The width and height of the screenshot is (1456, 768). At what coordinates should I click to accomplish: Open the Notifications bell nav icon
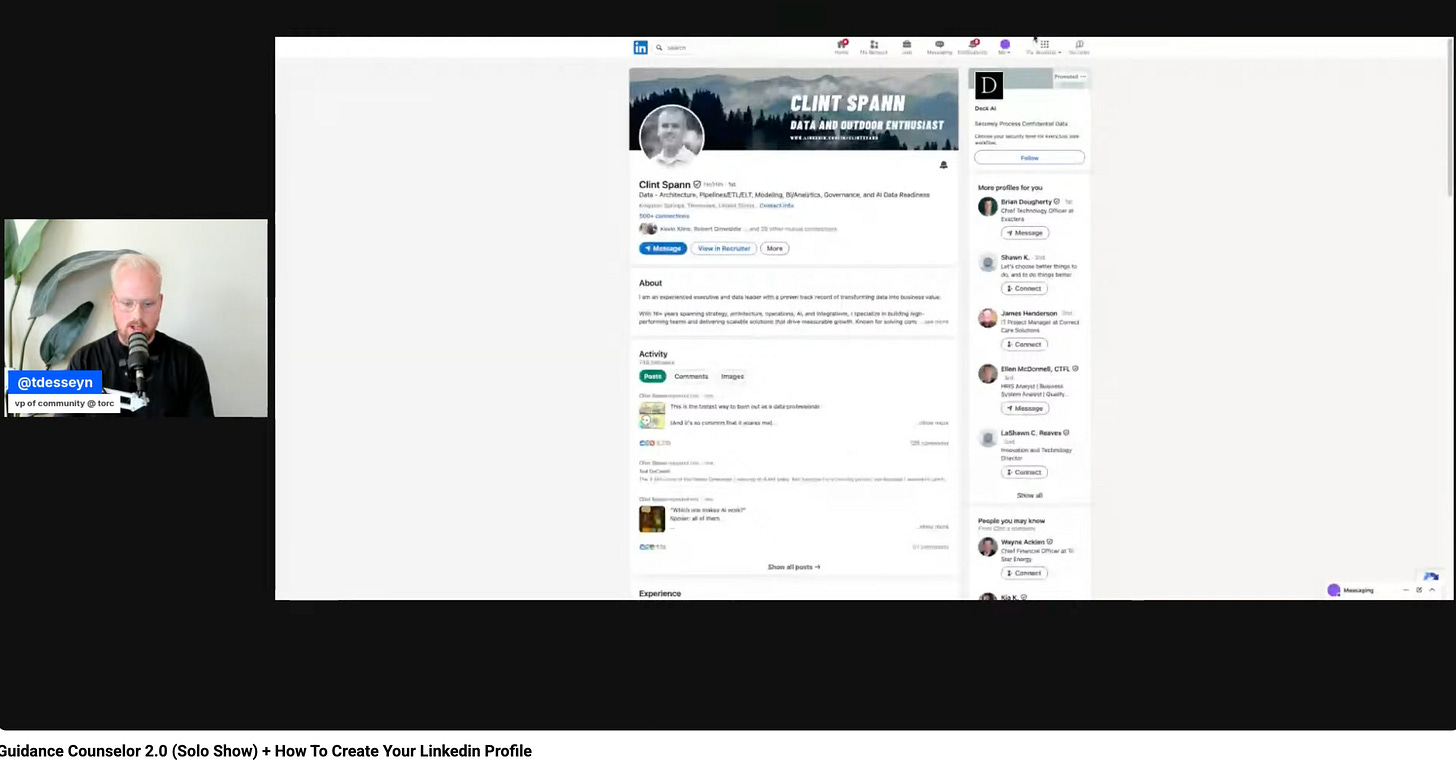coord(972,47)
